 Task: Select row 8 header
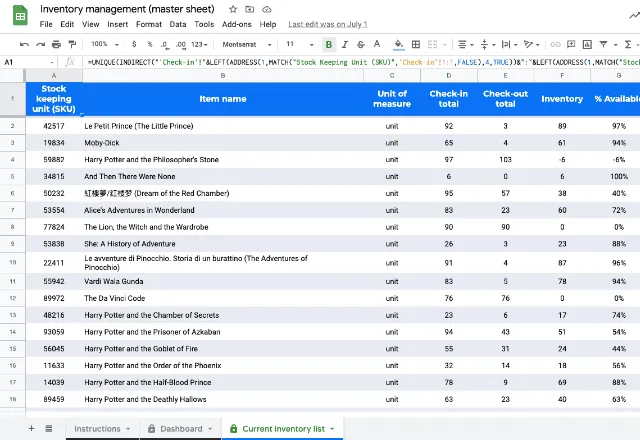click(13, 227)
